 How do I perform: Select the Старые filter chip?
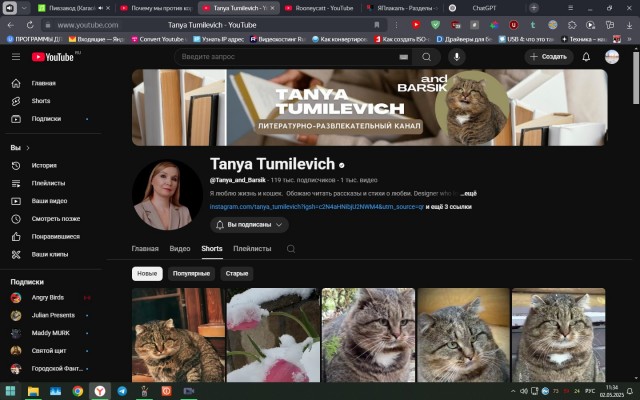237,273
